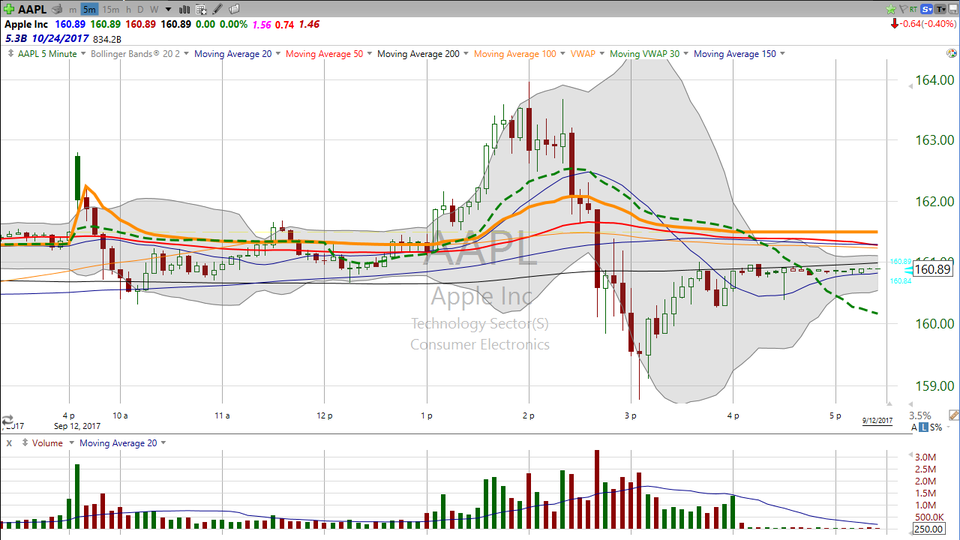Click the green star favorite icon

coord(891,9)
